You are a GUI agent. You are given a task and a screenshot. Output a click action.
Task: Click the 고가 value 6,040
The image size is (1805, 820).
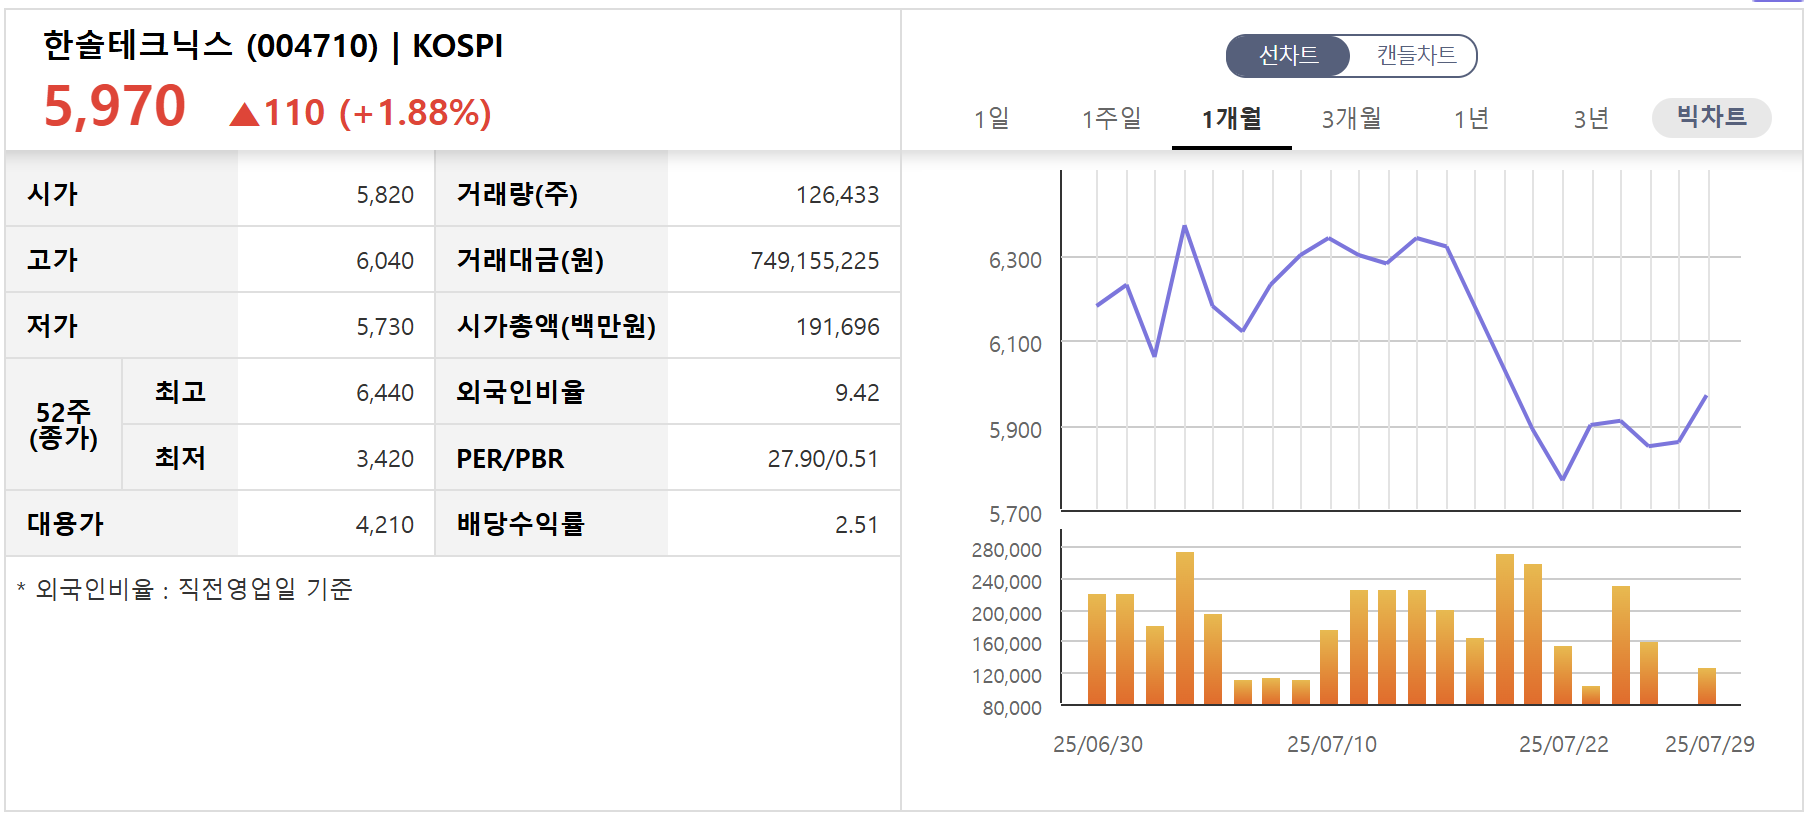click(385, 261)
